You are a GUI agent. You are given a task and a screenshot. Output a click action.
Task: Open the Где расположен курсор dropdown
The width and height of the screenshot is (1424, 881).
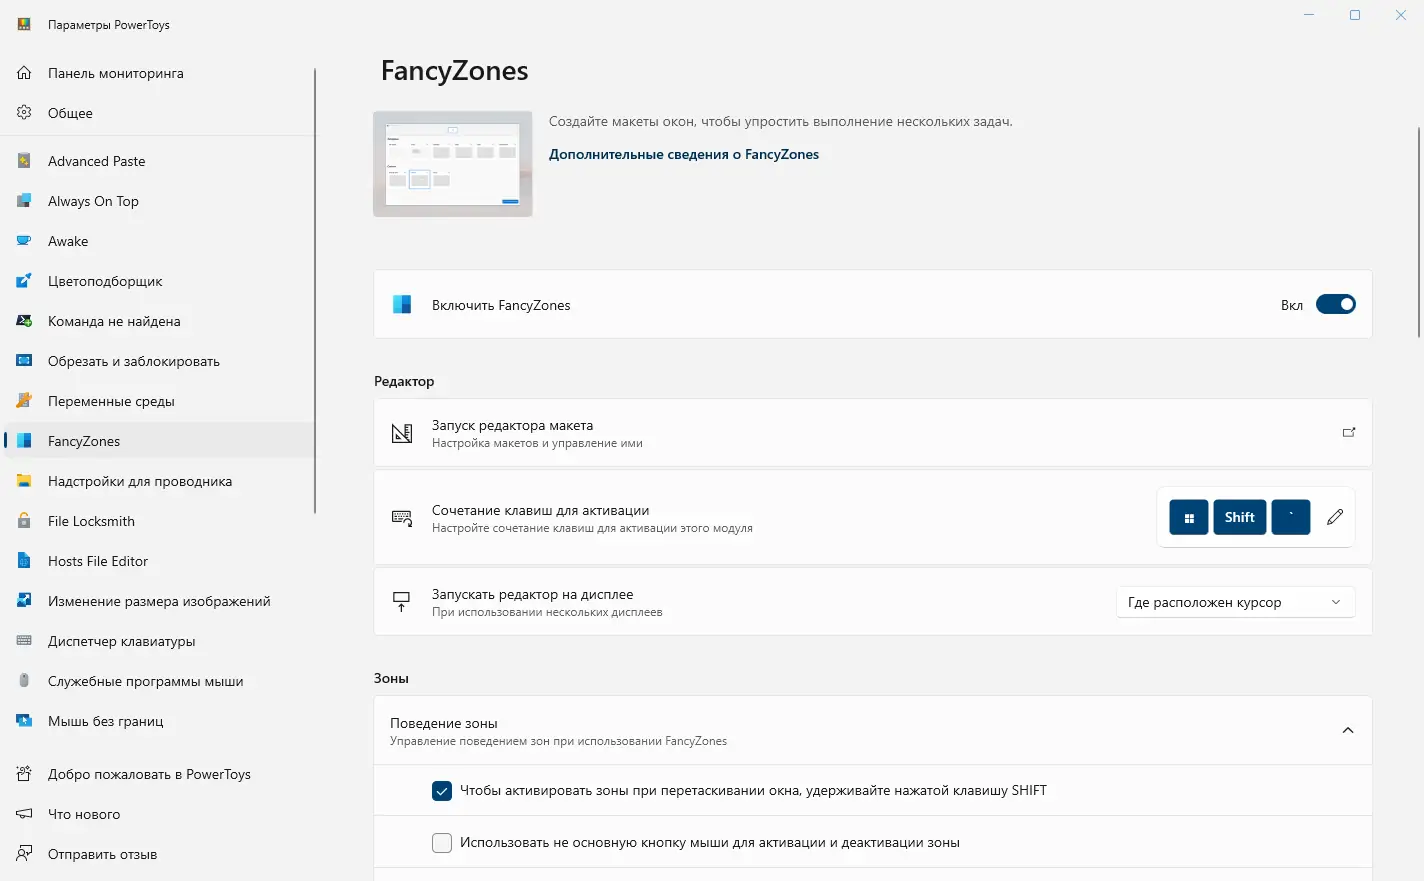click(1235, 602)
